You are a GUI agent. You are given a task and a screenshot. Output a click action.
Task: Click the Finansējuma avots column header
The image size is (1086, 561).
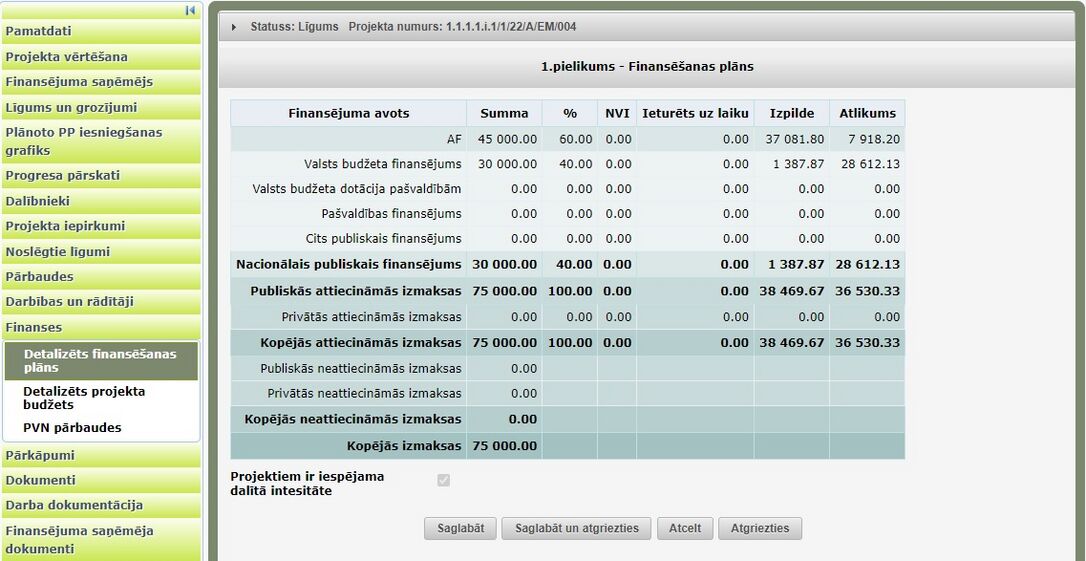click(x=348, y=114)
